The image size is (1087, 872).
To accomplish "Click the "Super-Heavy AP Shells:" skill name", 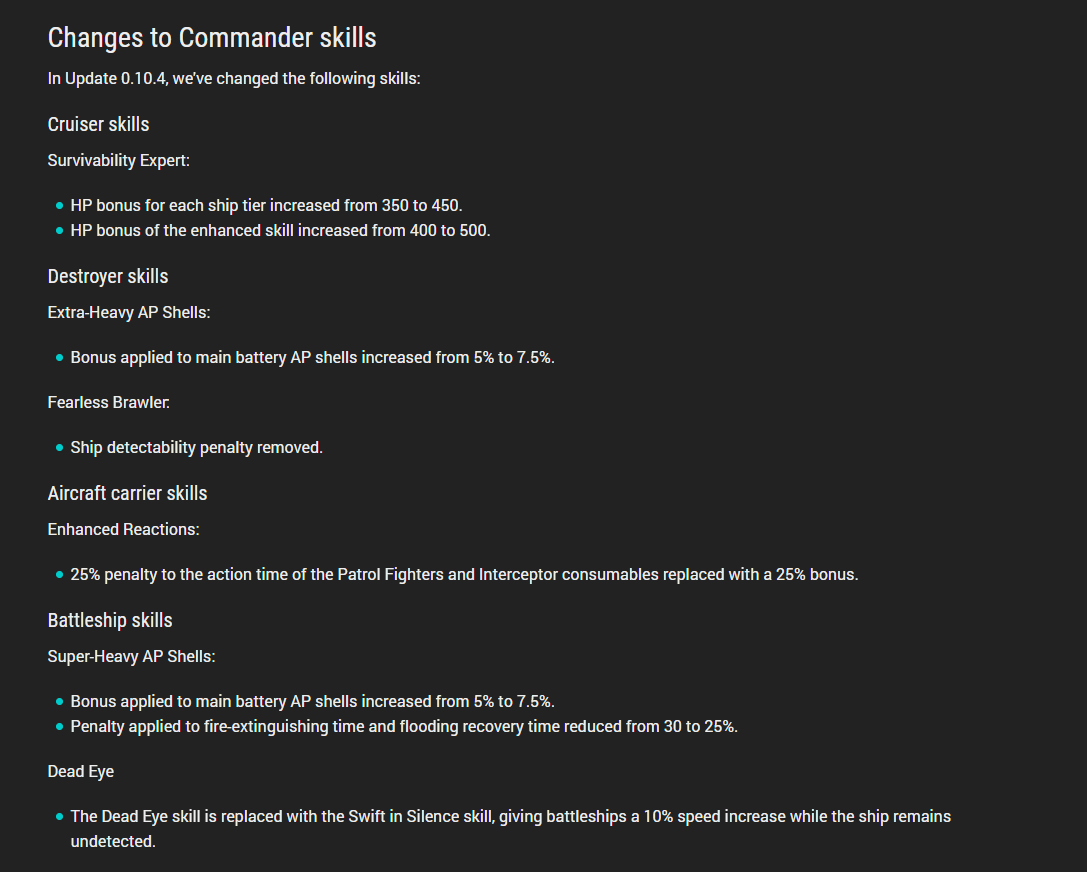I will click(131, 656).
